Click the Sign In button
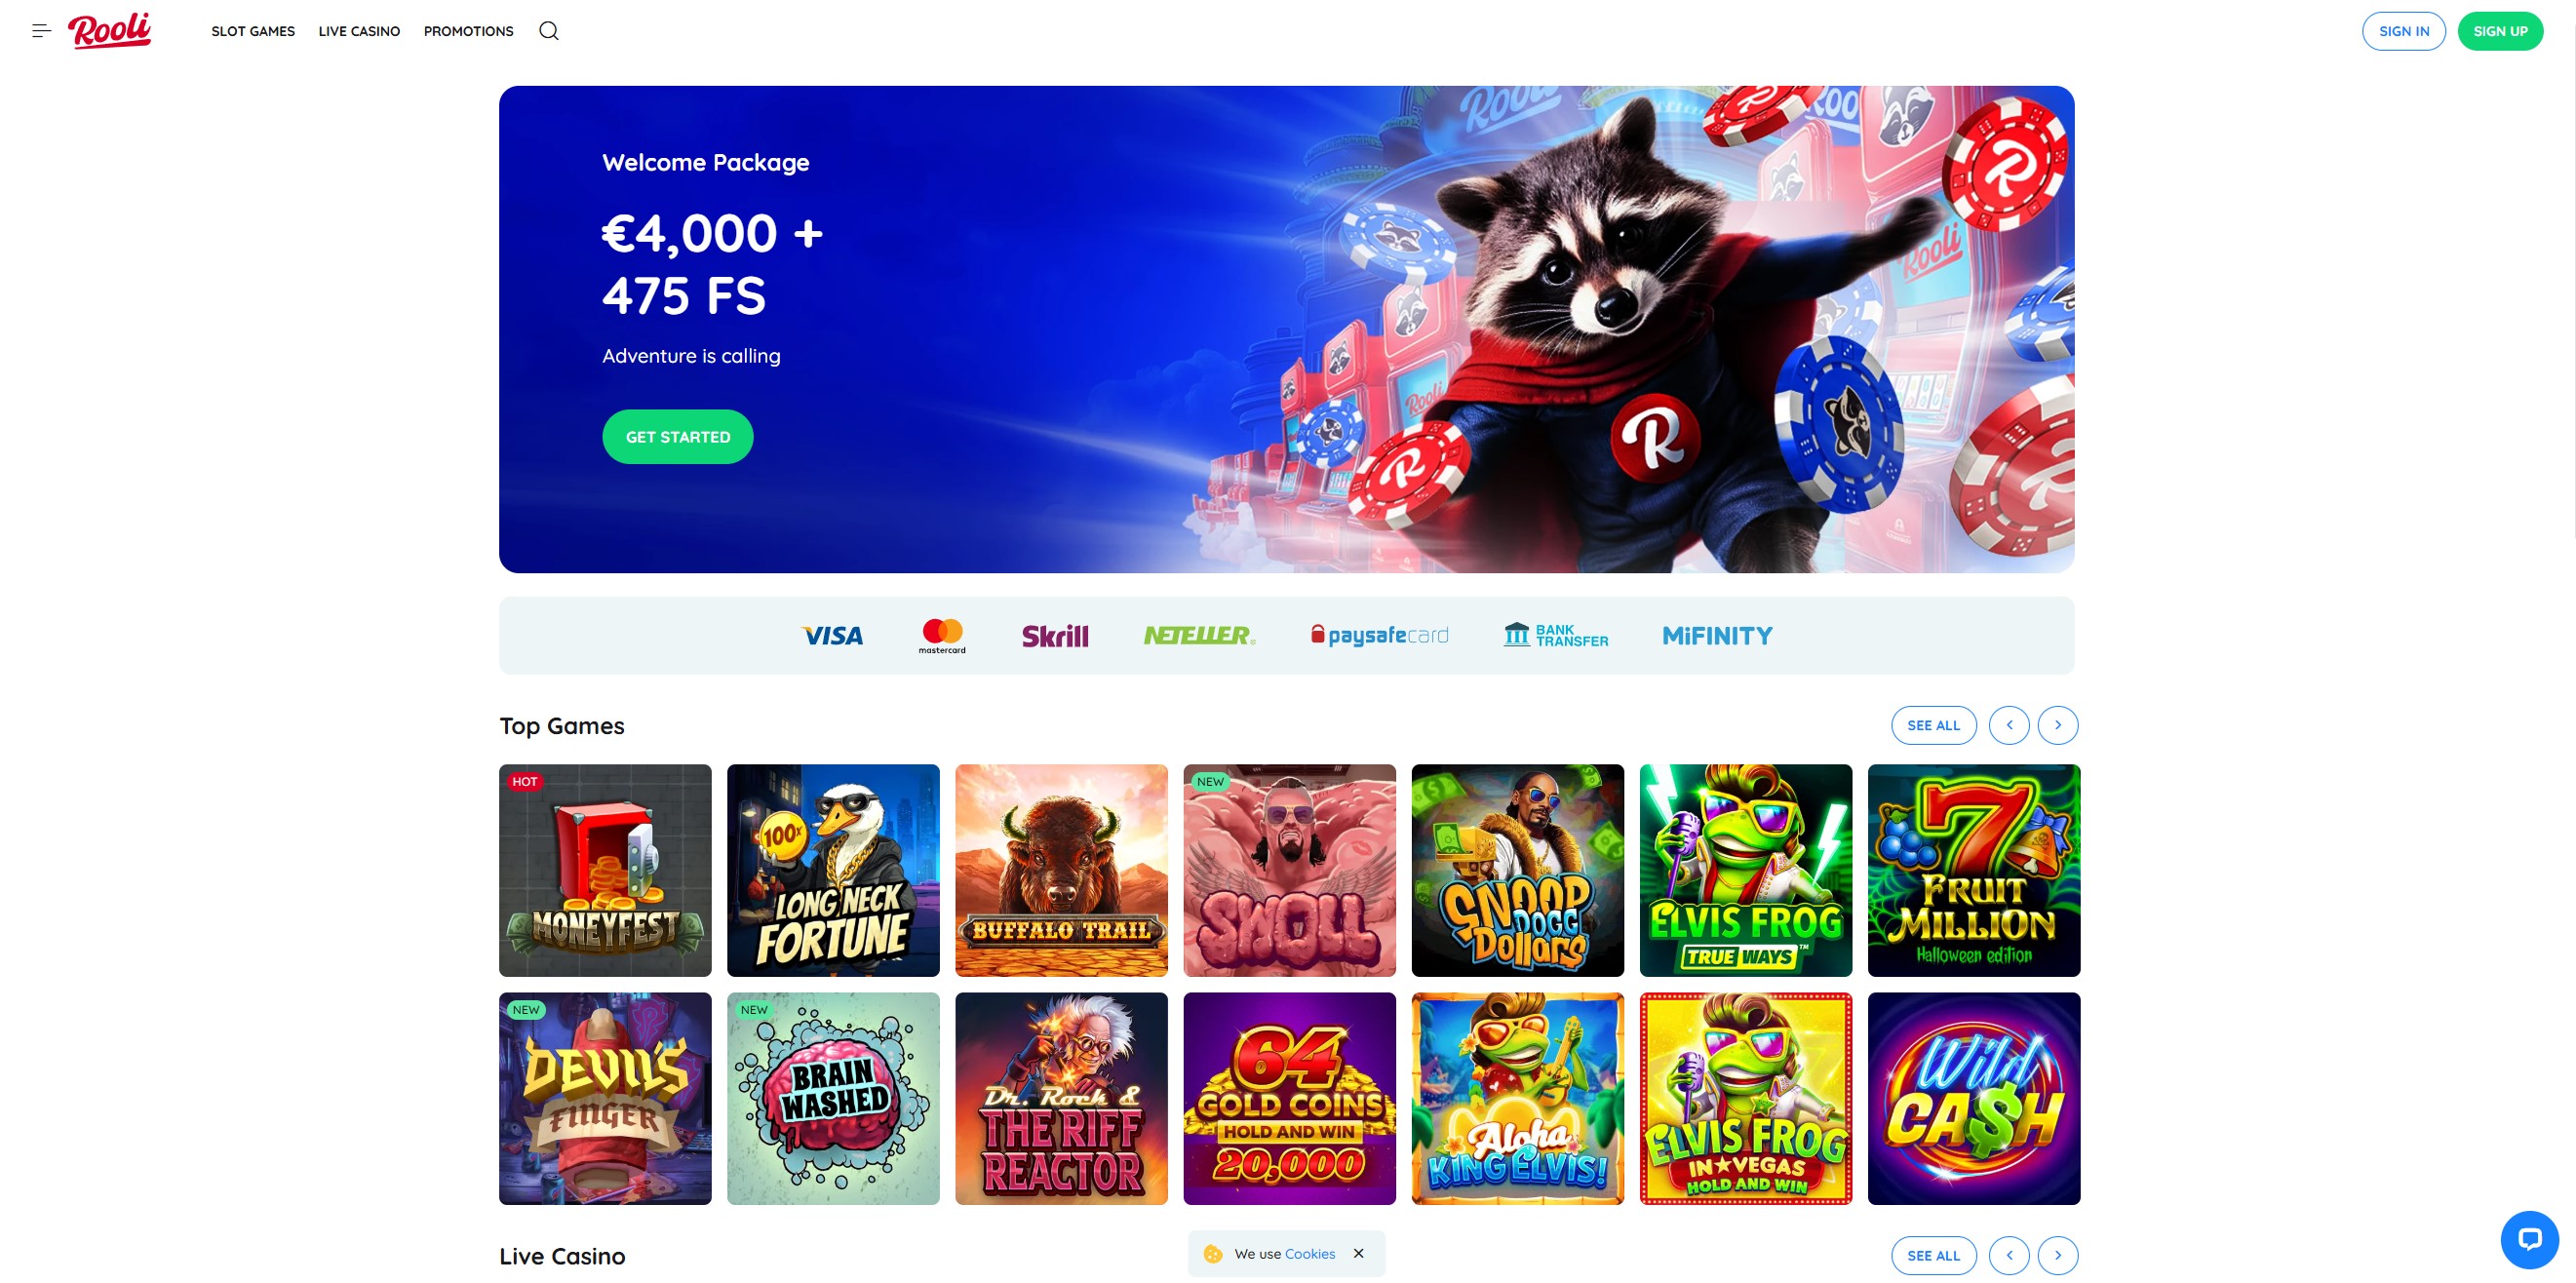Viewport: 2576px width, 1283px height. click(x=2403, y=31)
